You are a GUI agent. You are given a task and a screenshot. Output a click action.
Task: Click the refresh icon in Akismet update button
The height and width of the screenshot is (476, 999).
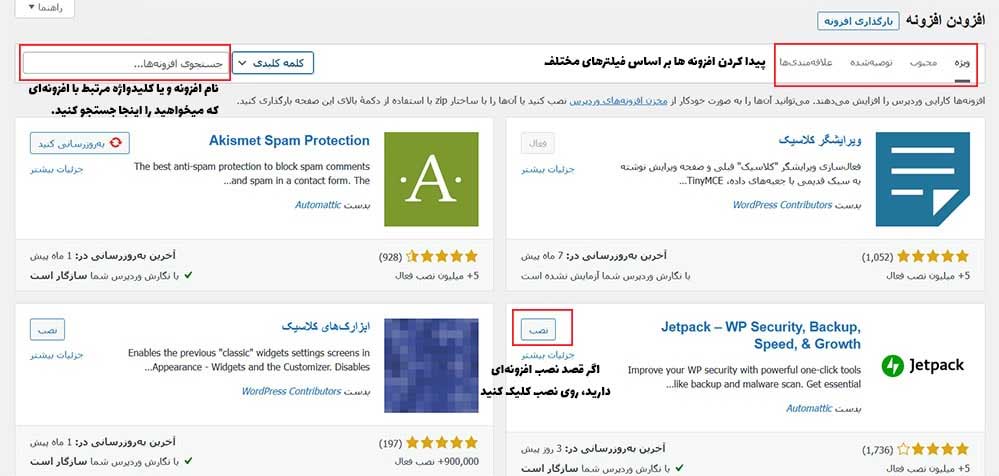click(116, 143)
